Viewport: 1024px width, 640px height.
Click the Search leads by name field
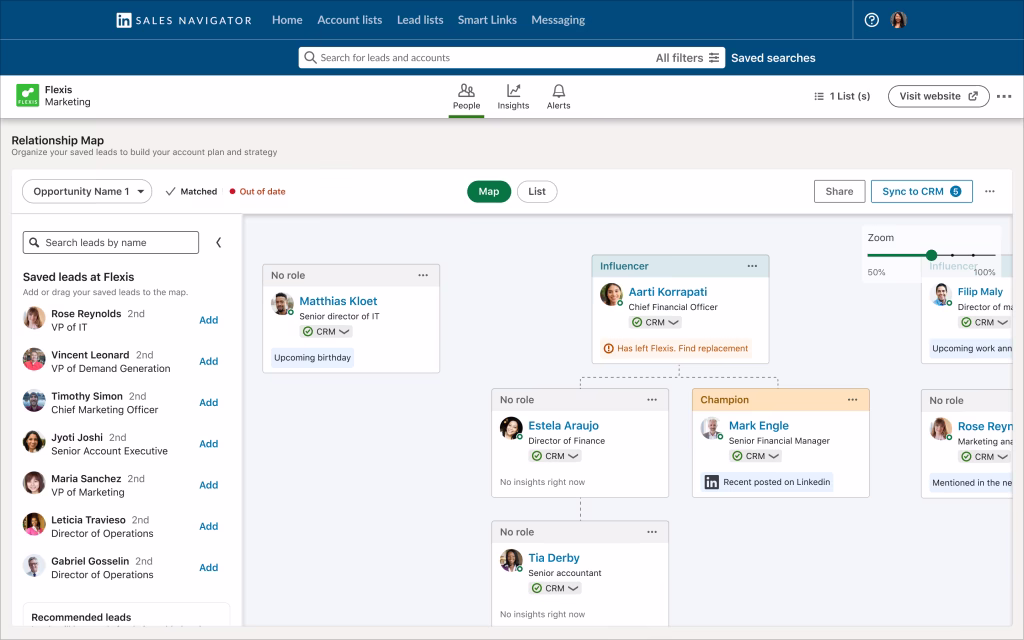tap(111, 242)
